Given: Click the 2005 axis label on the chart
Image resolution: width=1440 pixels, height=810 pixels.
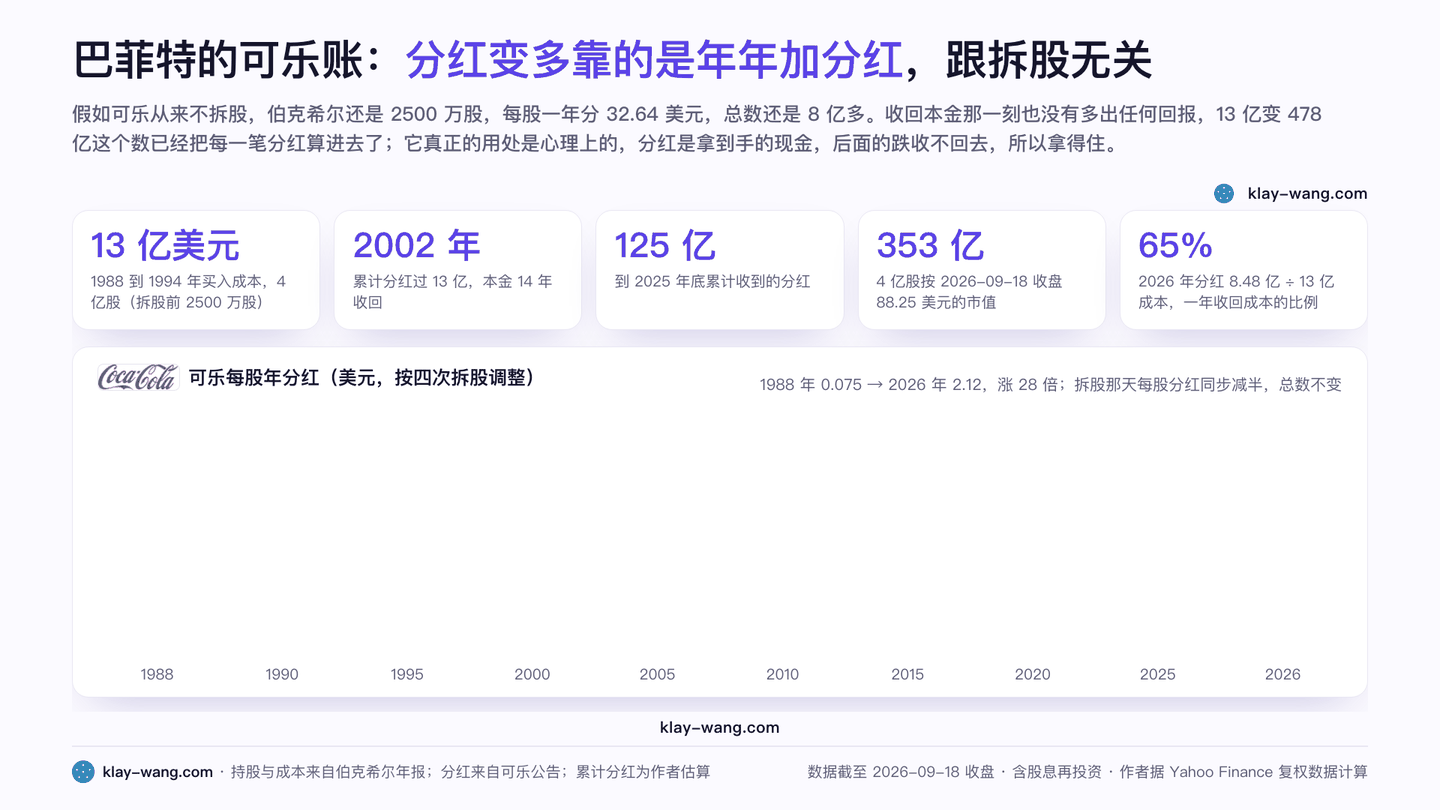Looking at the screenshot, I should click(657, 674).
